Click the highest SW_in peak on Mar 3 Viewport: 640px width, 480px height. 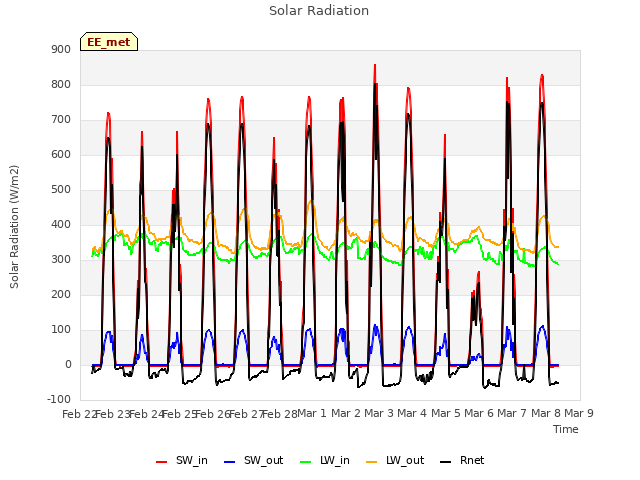[x=375, y=65]
